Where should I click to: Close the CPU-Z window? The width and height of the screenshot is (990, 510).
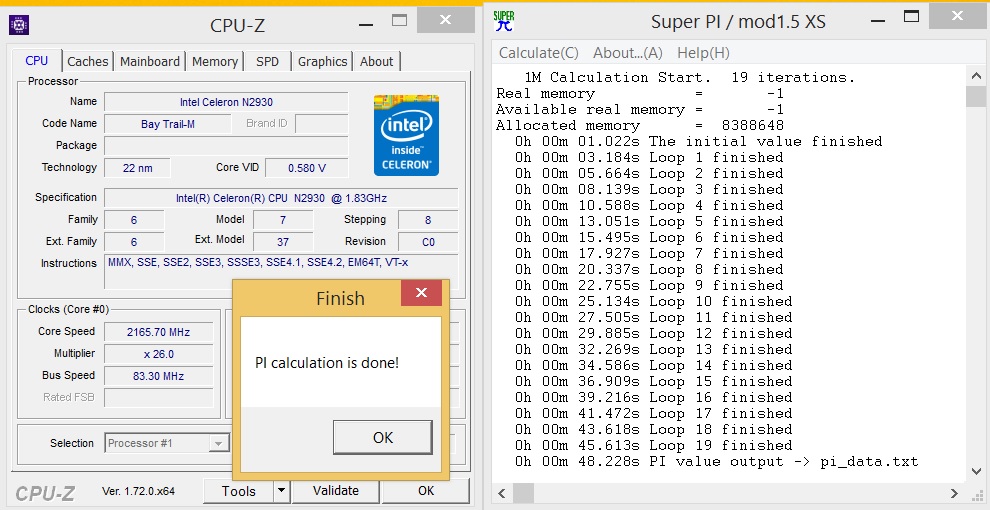click(x=445, y=20)
